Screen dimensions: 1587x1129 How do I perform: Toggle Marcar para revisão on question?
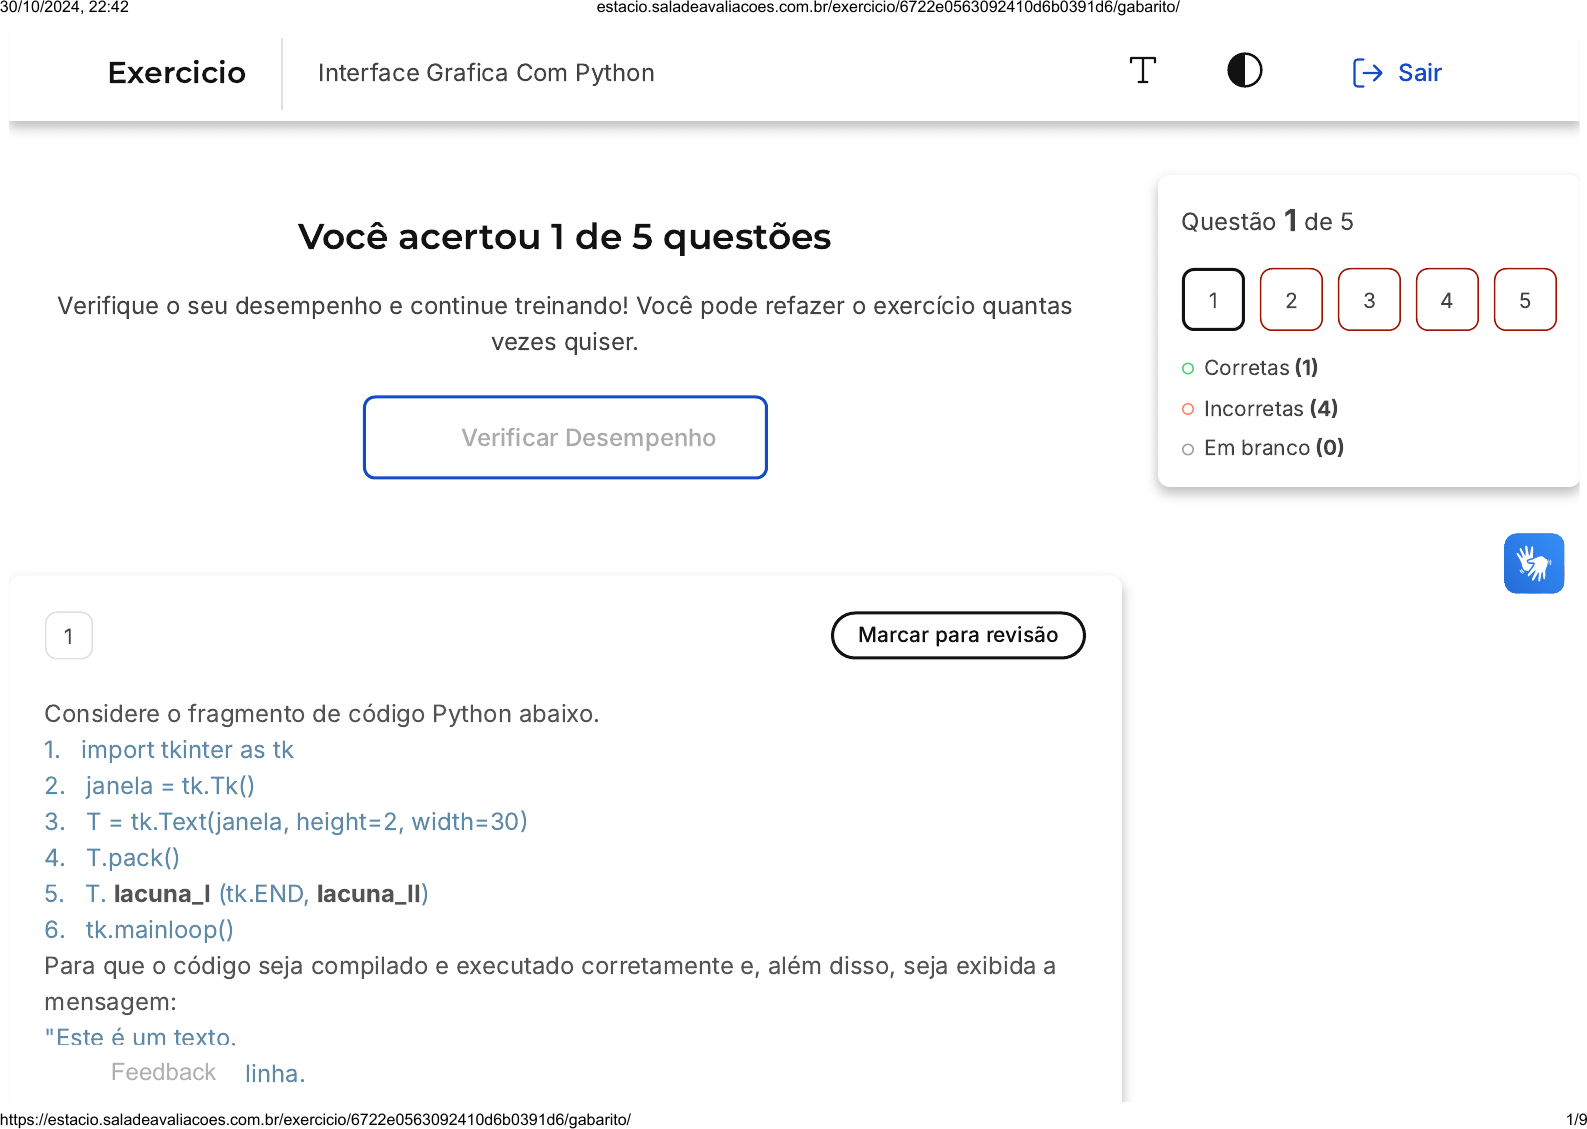point(957,635)
